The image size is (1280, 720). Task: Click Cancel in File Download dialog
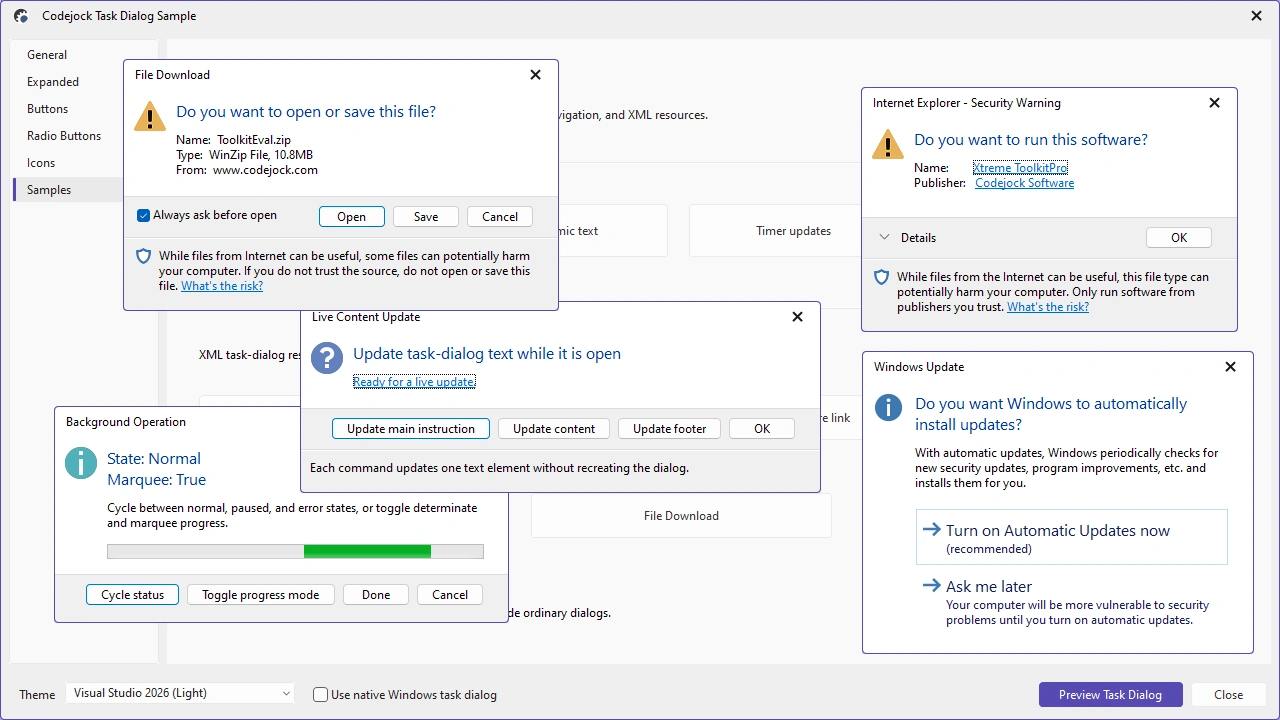[x=500, y=217]
